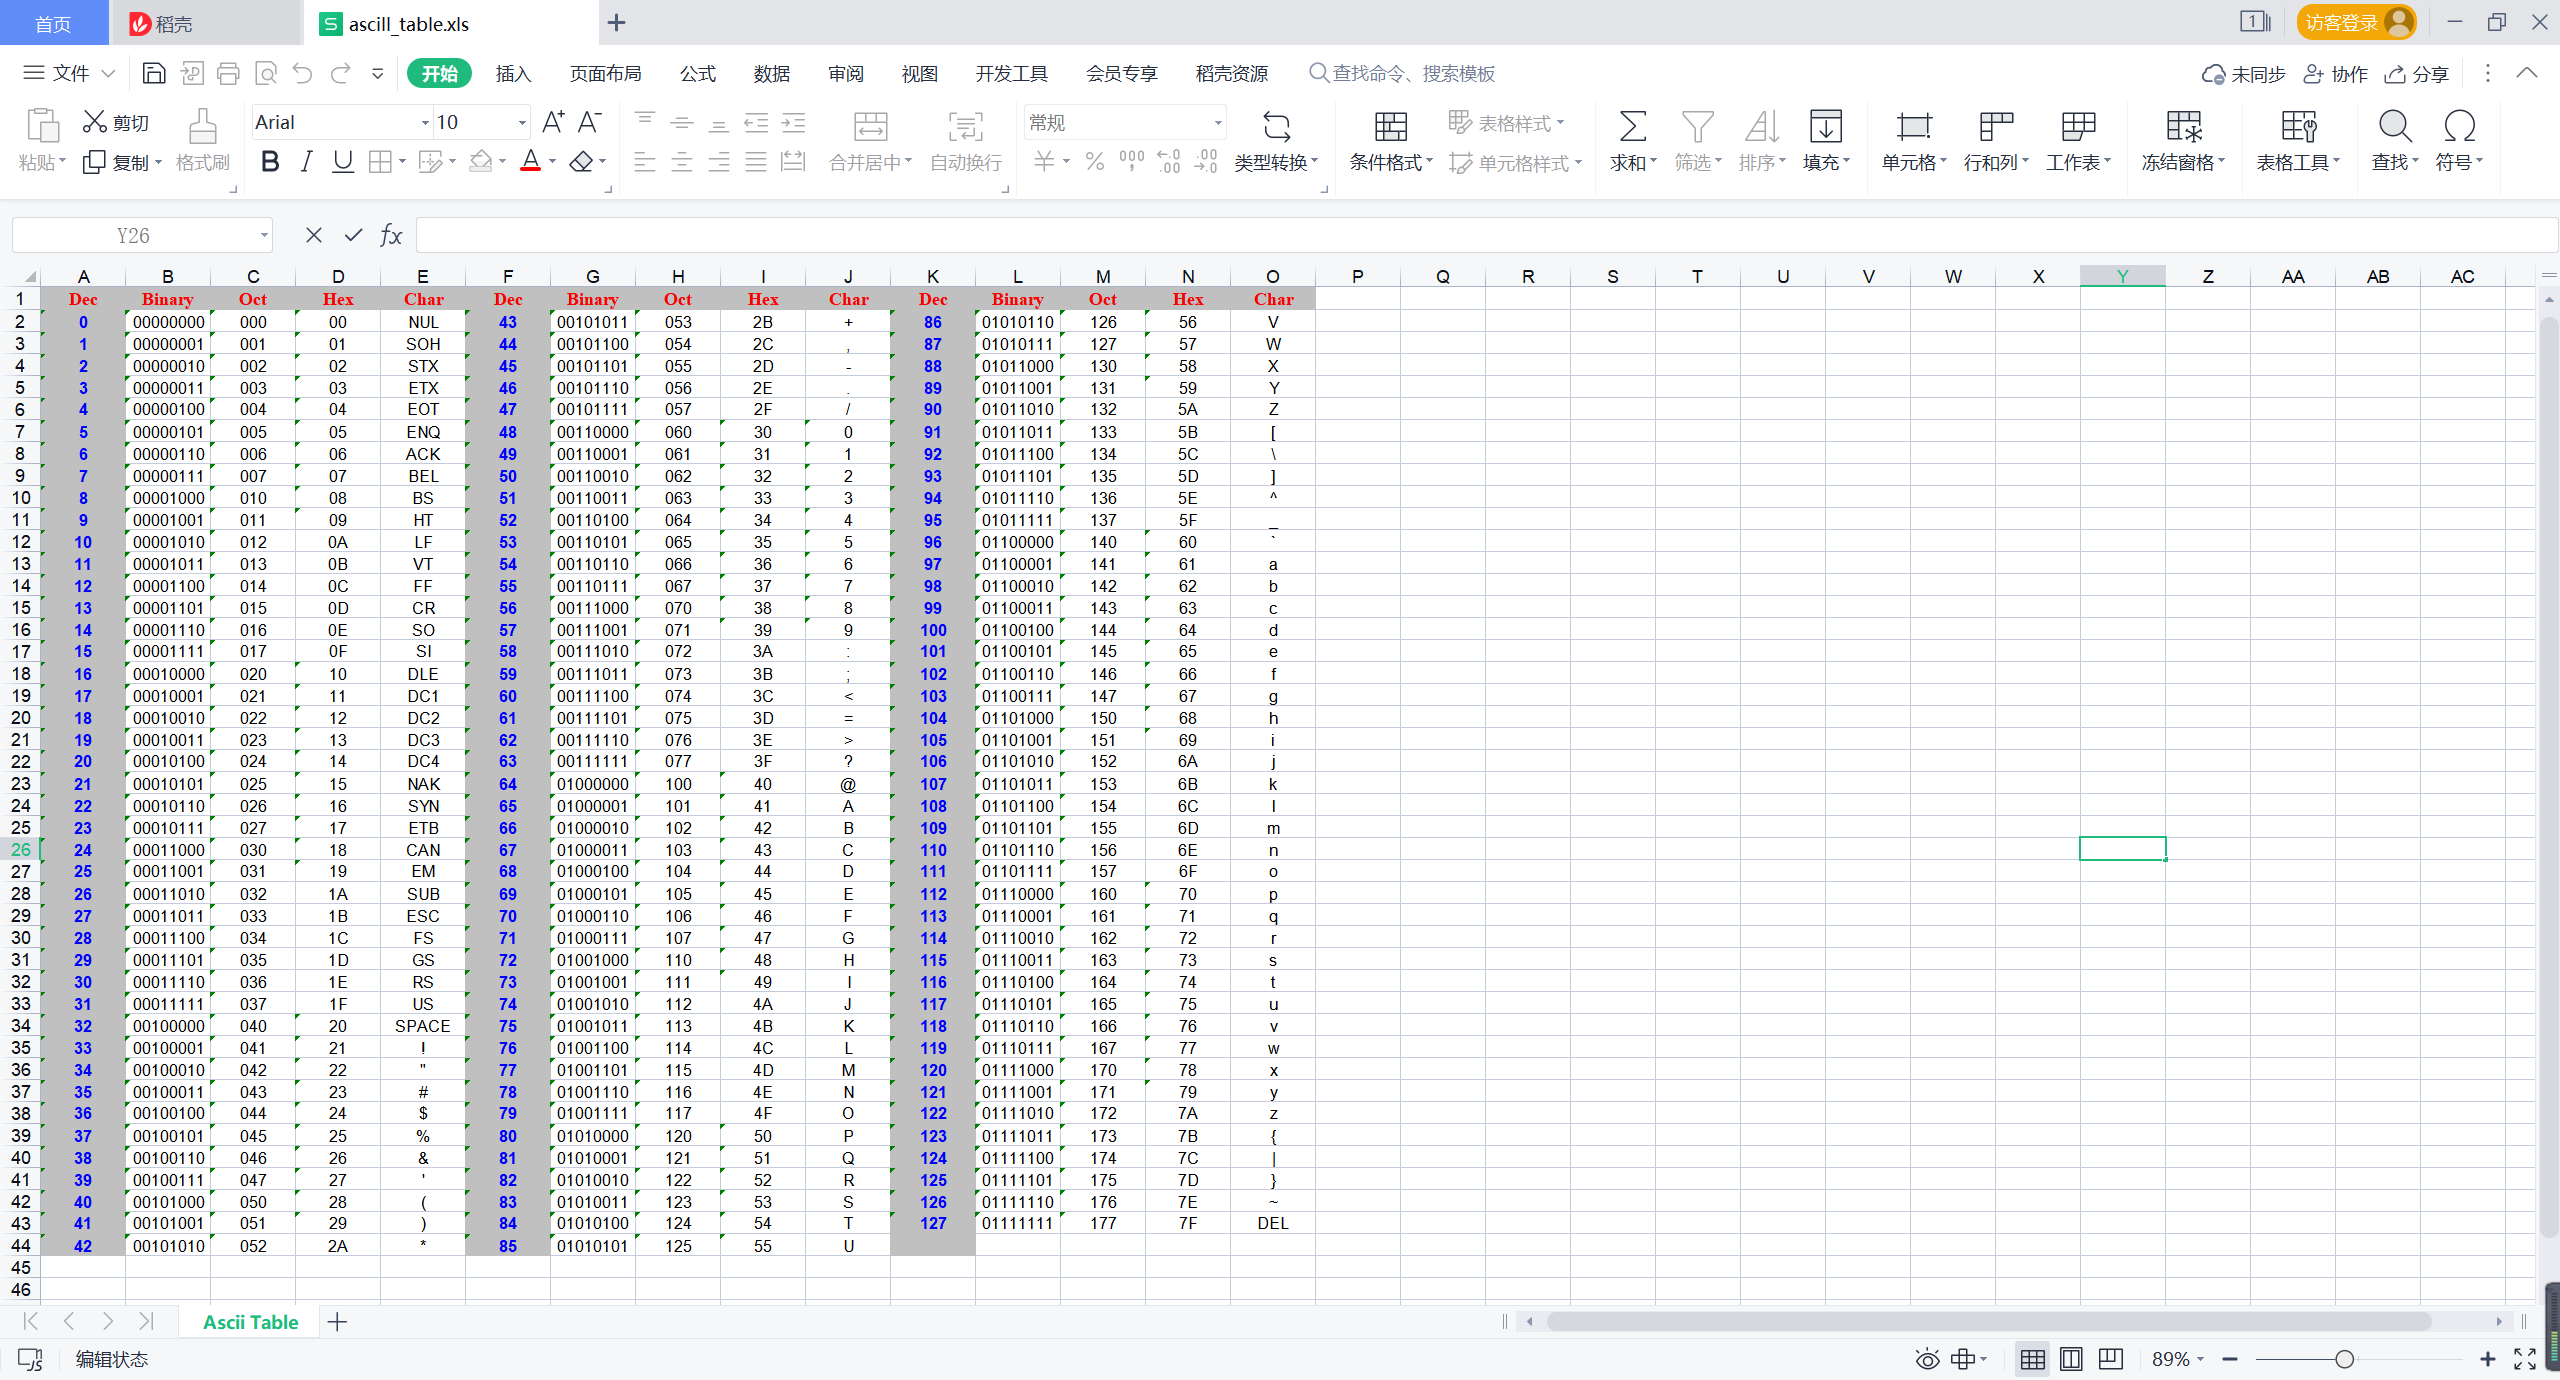The image size is (2560, 1380).
Task: Click the Find magnifier icon
Action: click(x=2394, y=127)
